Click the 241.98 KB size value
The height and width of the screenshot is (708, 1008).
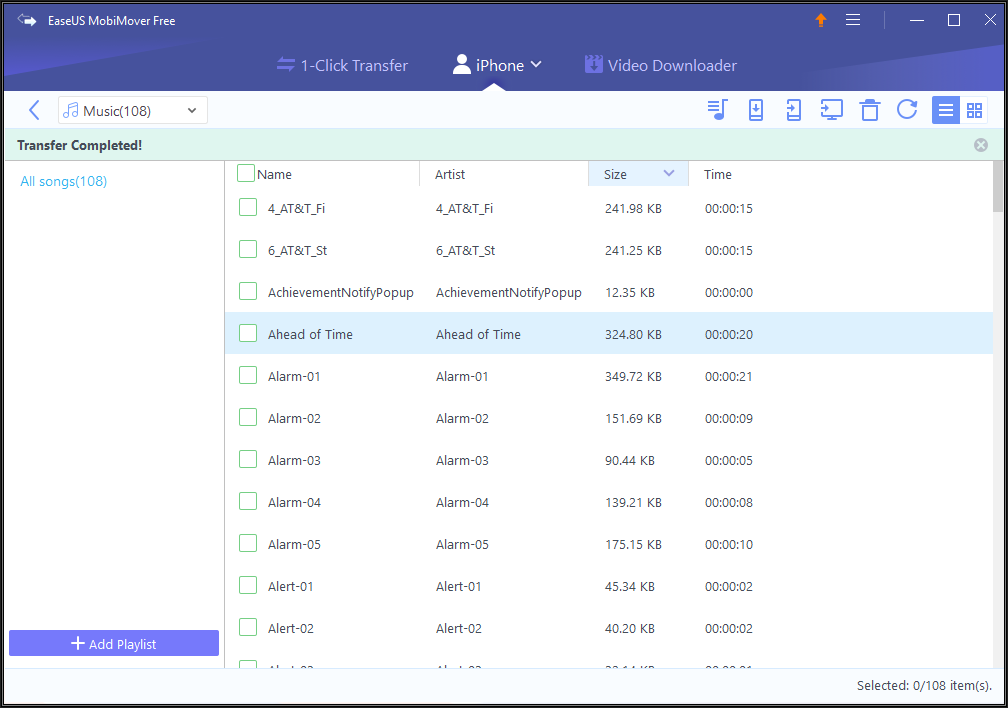pos(633,208)
